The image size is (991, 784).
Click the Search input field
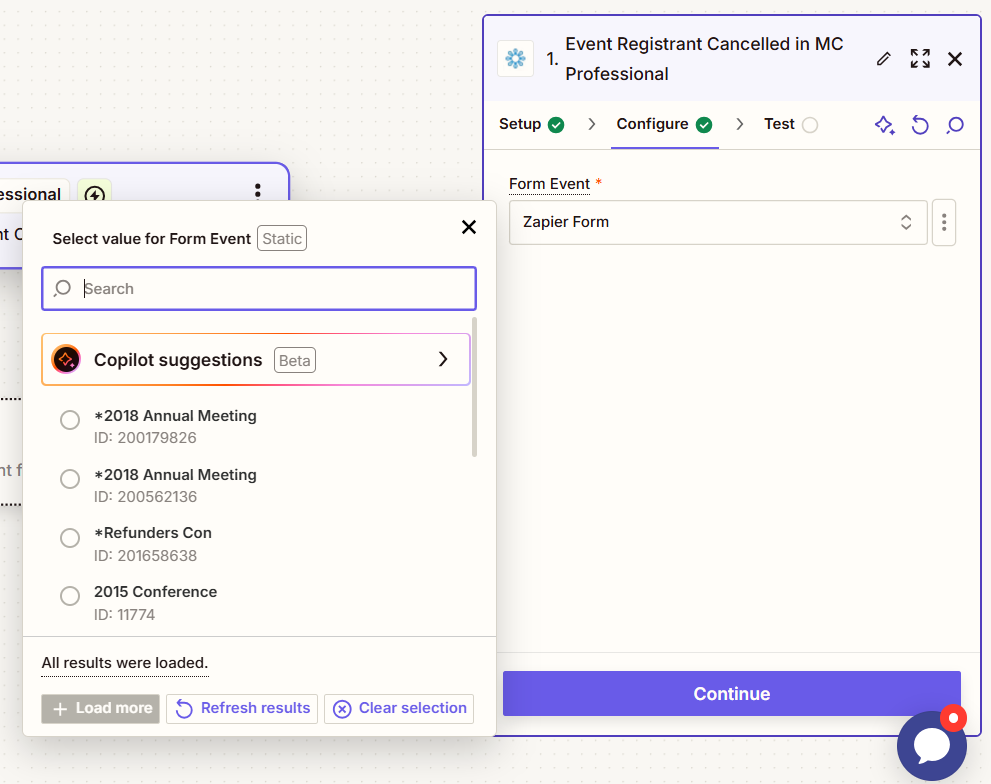(259, 288)
